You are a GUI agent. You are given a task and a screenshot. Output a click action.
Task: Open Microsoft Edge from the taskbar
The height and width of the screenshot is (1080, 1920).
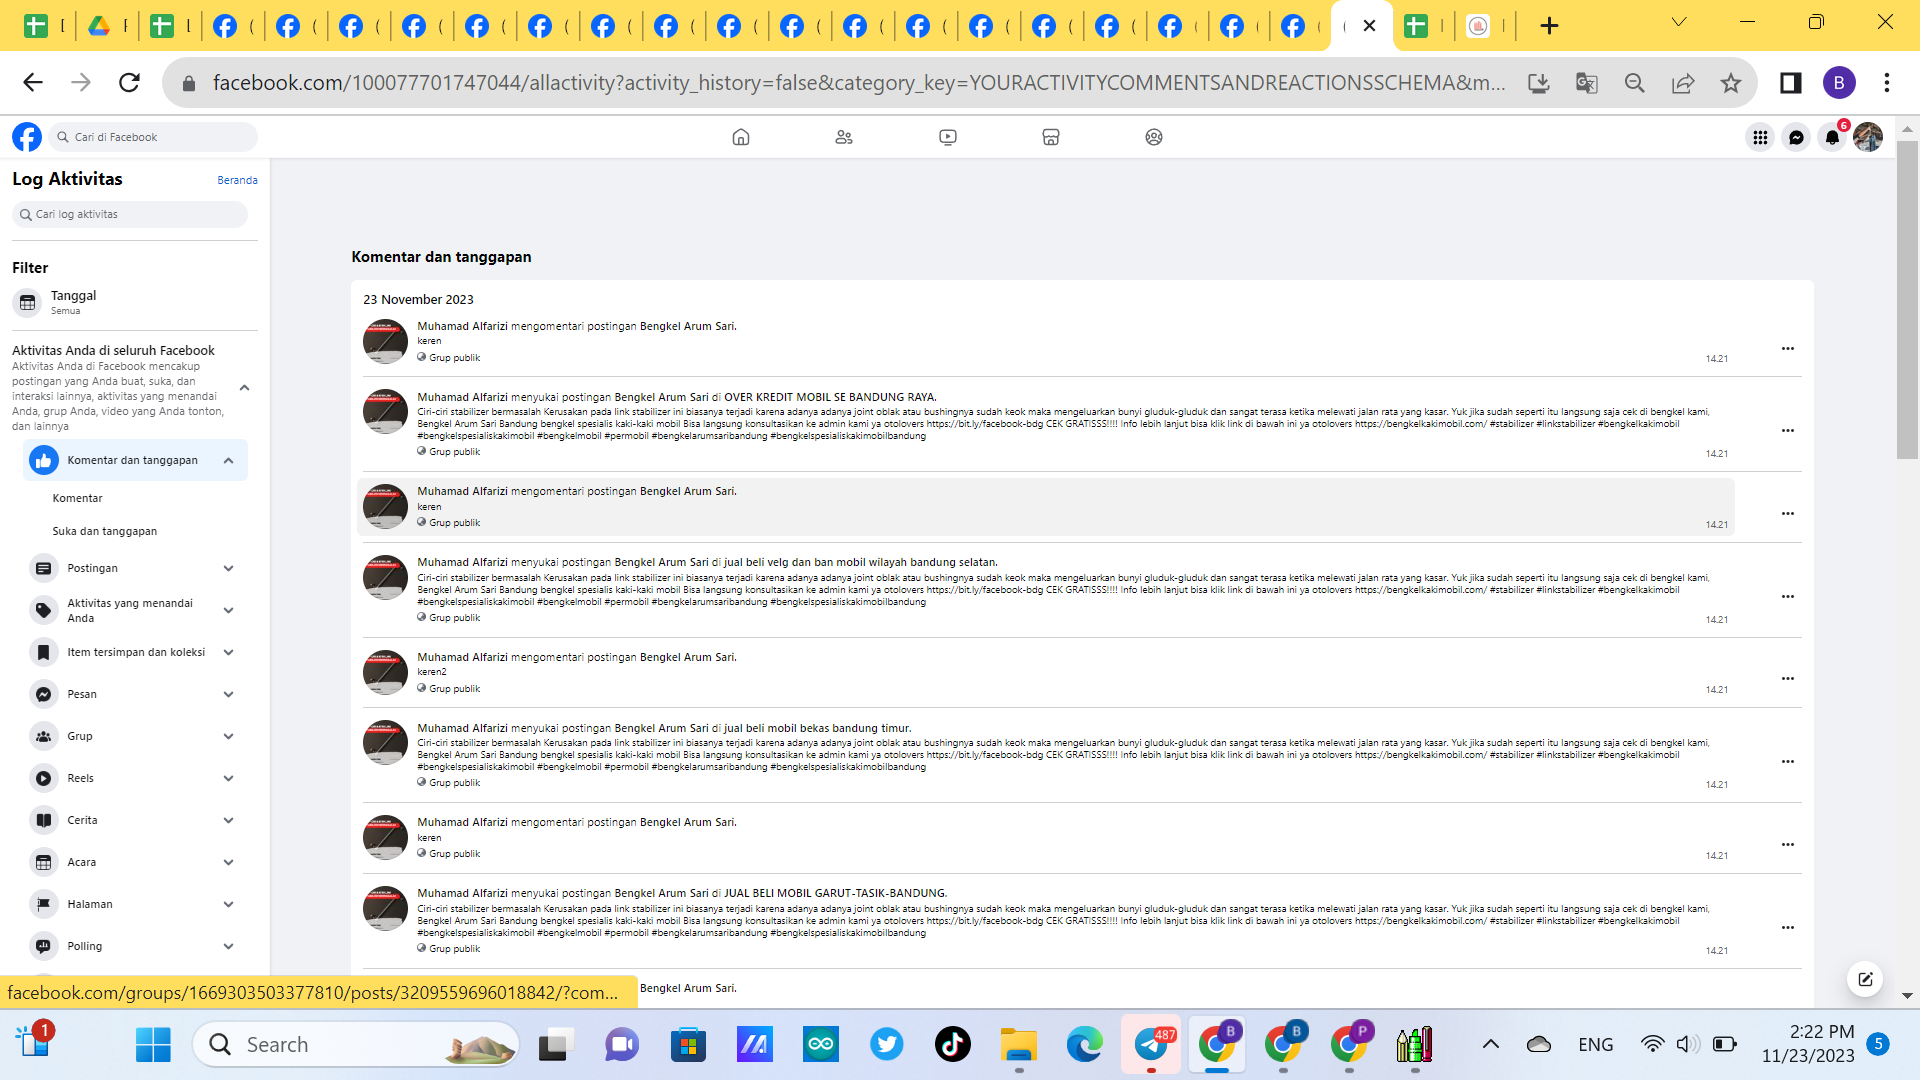tap(1085, 1045)
